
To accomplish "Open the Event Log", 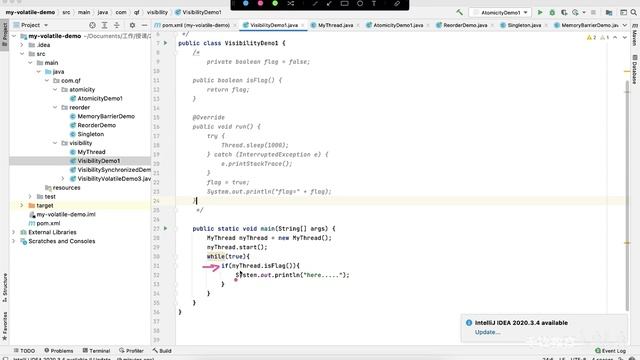I will coord(611,351).
